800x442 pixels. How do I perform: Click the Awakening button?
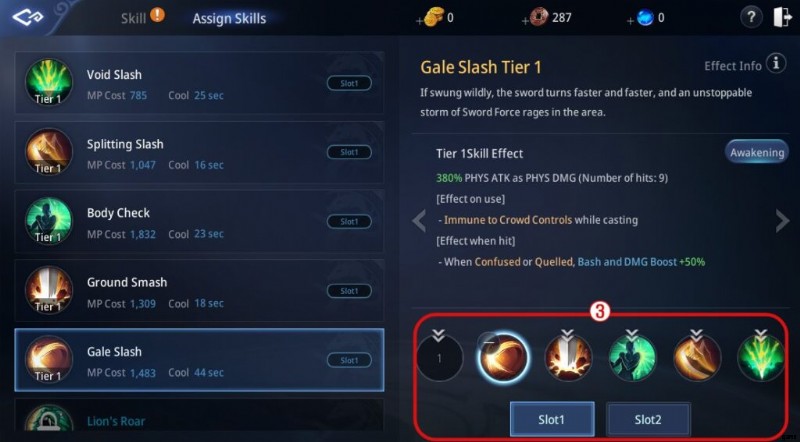click(757, 153)
